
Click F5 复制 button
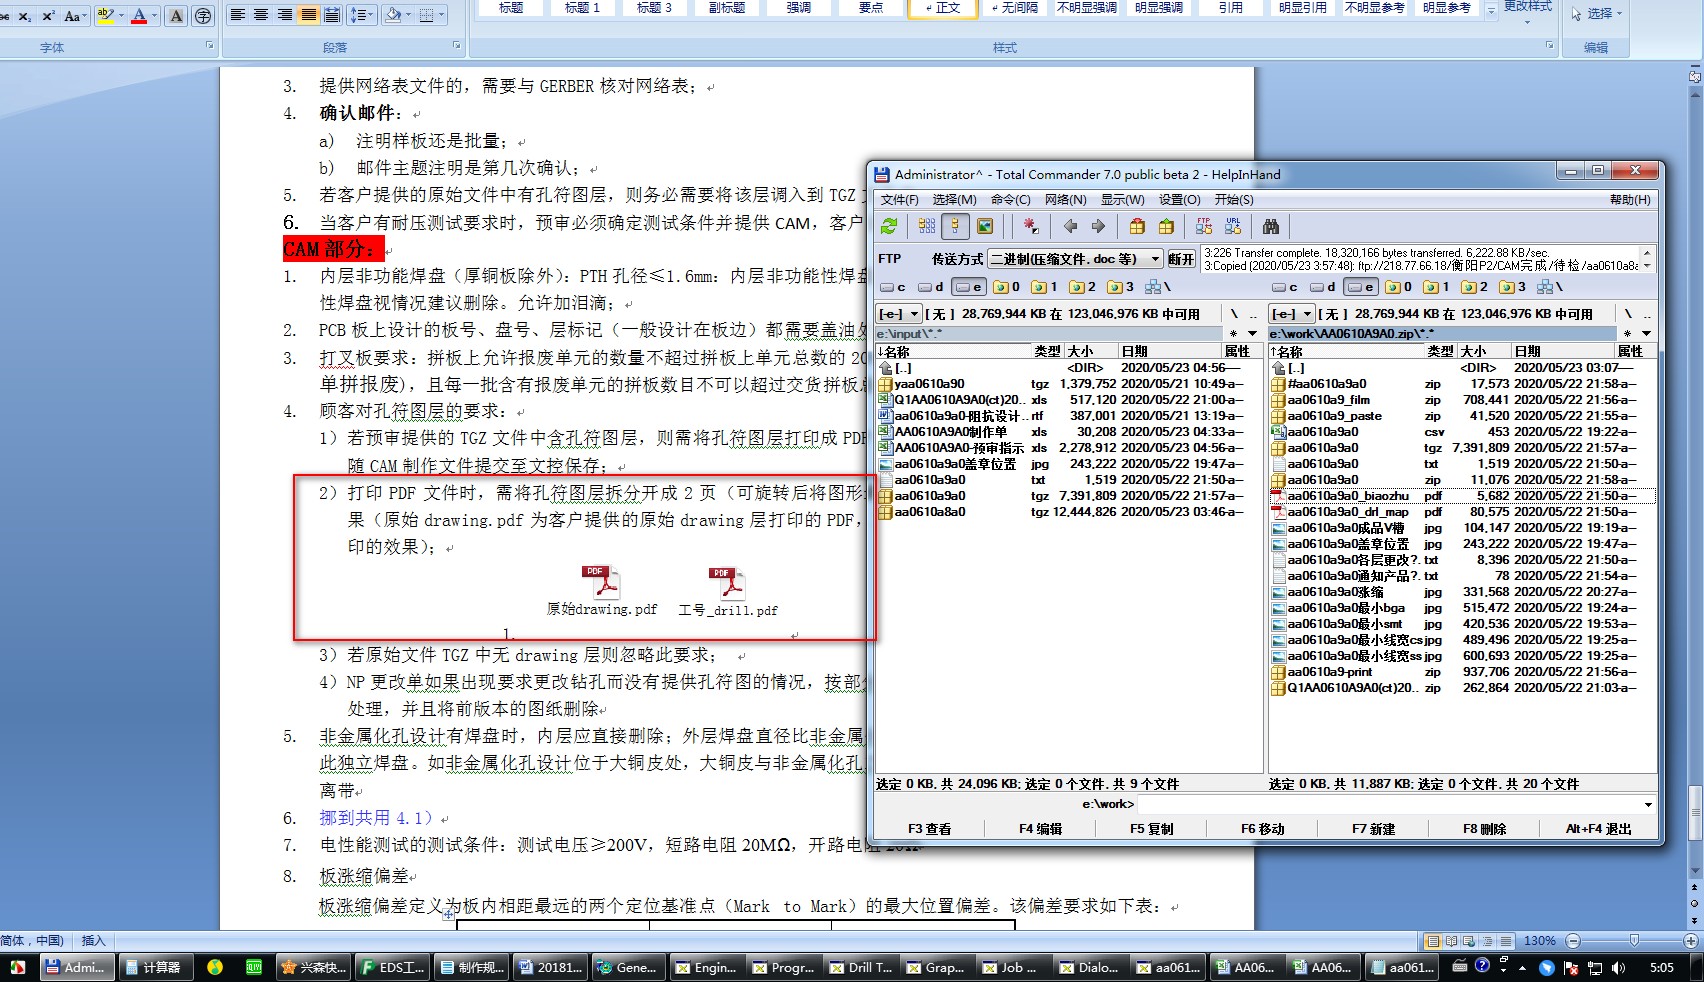pos(1151,829)
